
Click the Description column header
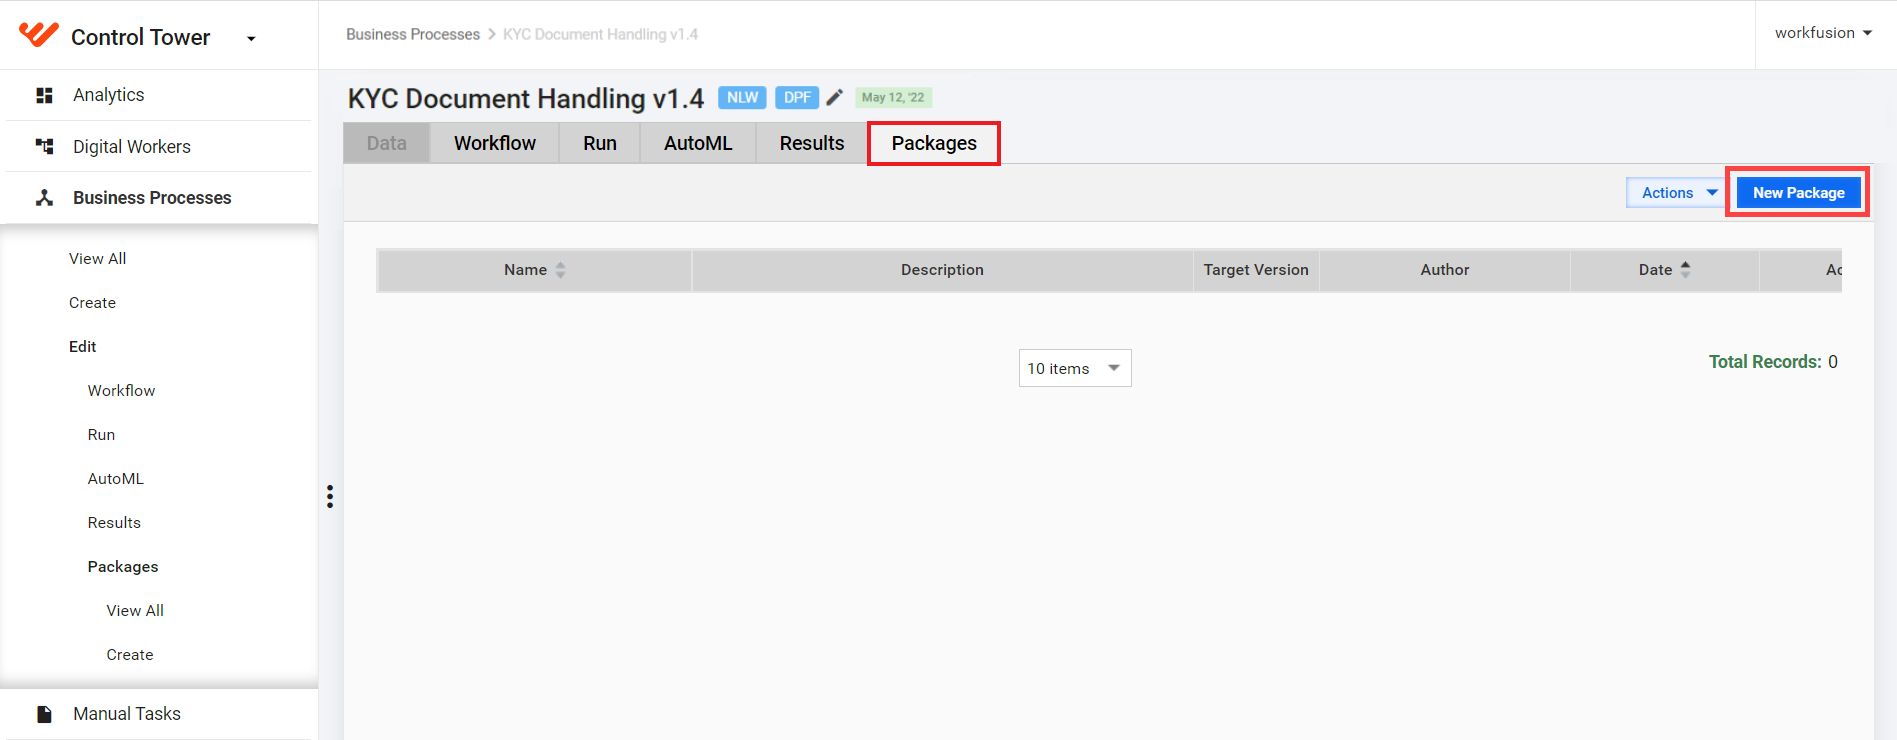coord(942,270)
